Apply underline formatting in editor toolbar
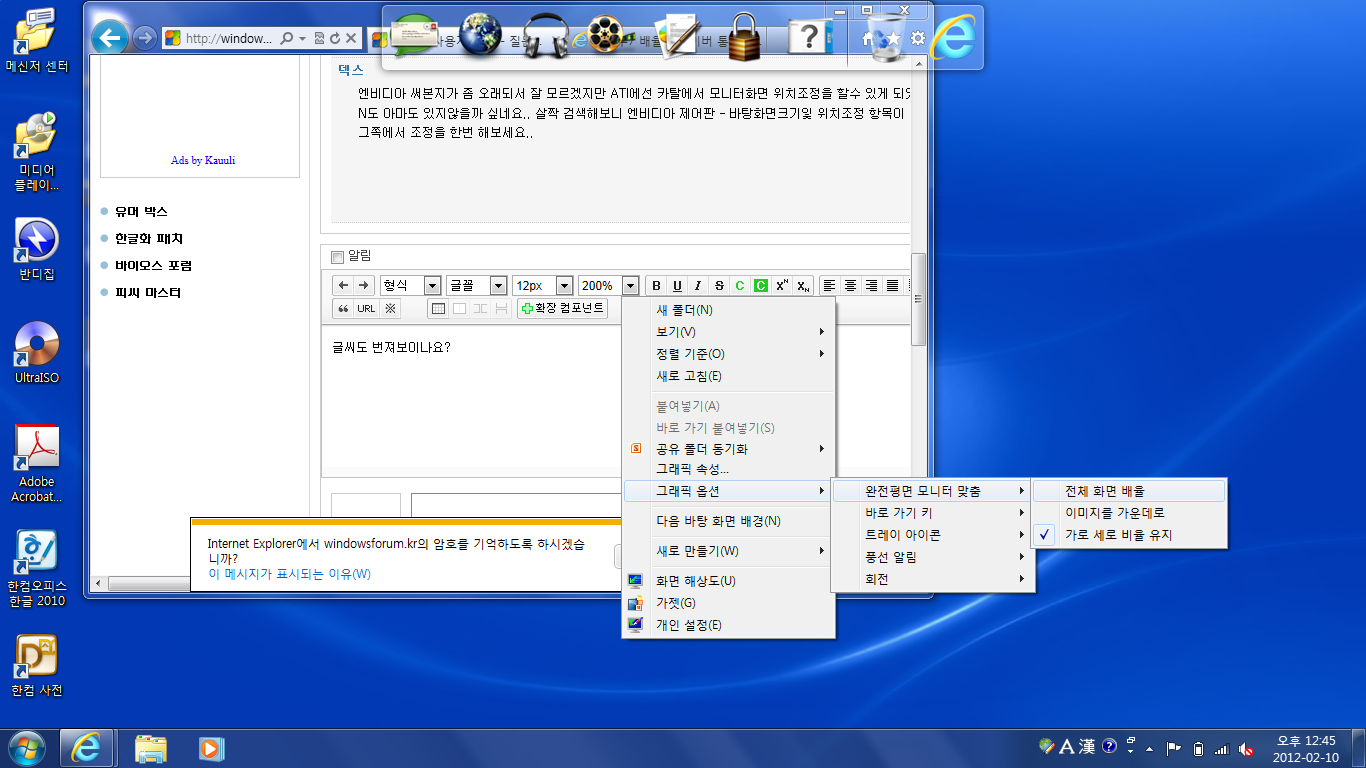The width and height of the screenshot is (1366, 768). 677,286
